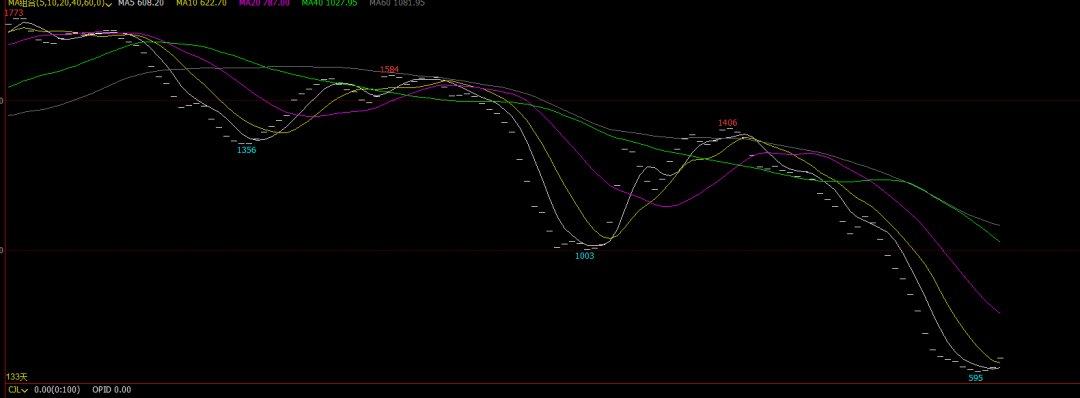Select the MA20 787.00 magenta legend
1080x398 pixels.
pos(264,3)
